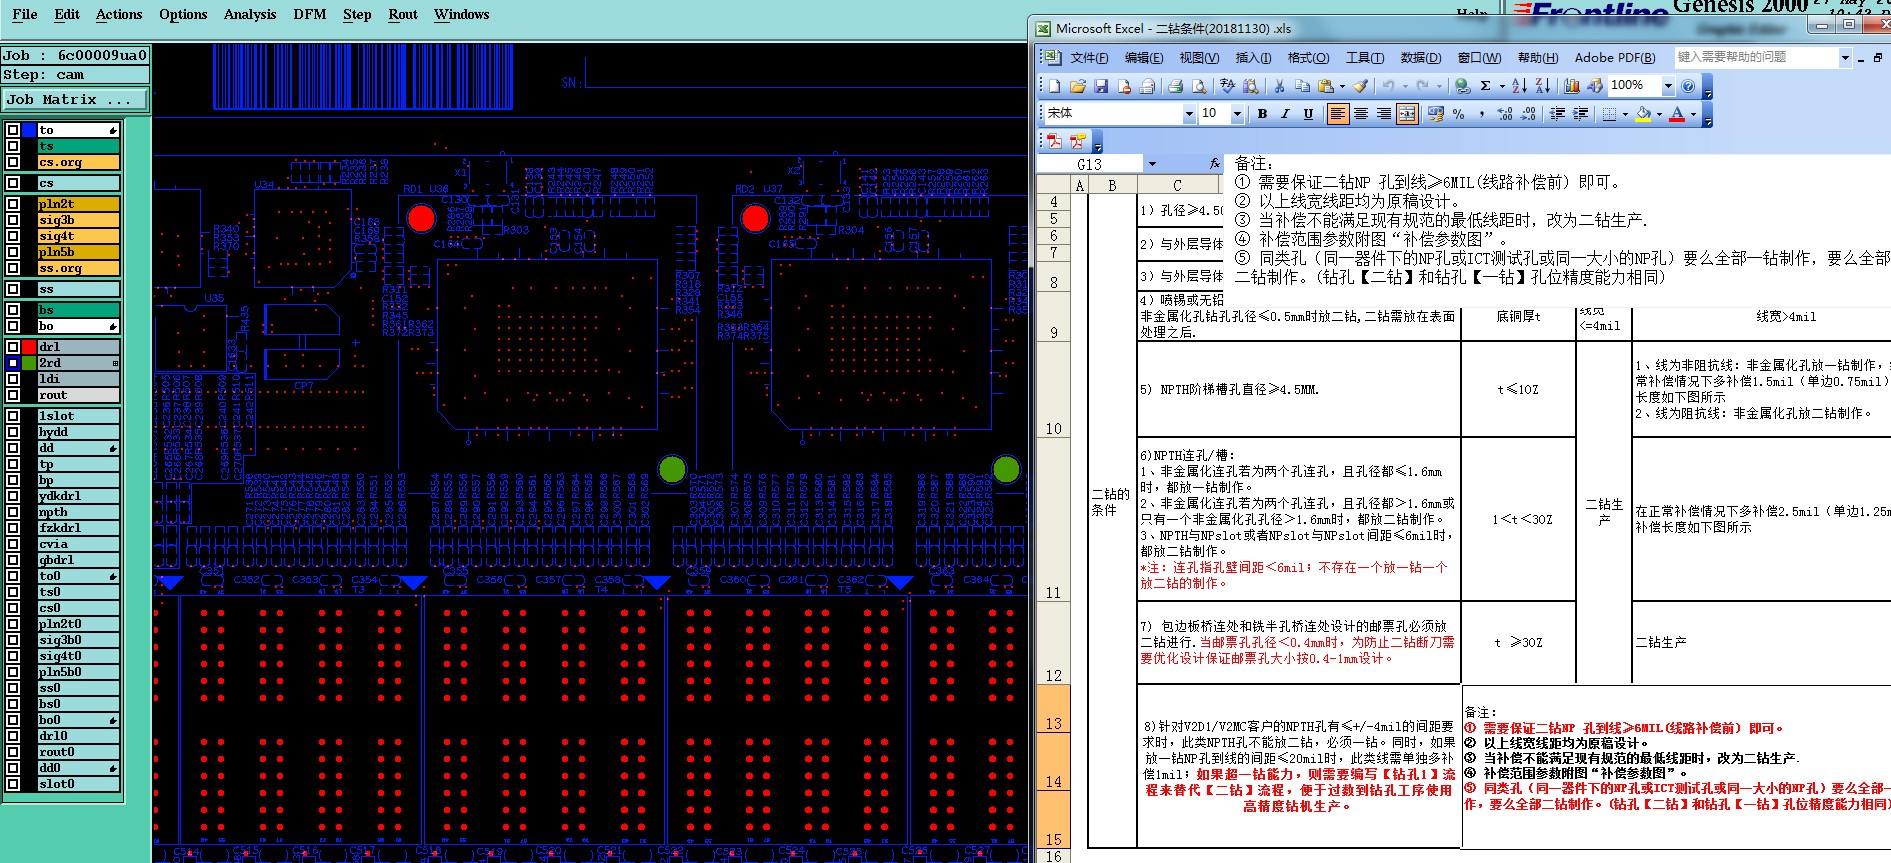Click the New workbook icon in Excel
Viewport: 1891px width, 863px height.
[x=1054, y=86]
